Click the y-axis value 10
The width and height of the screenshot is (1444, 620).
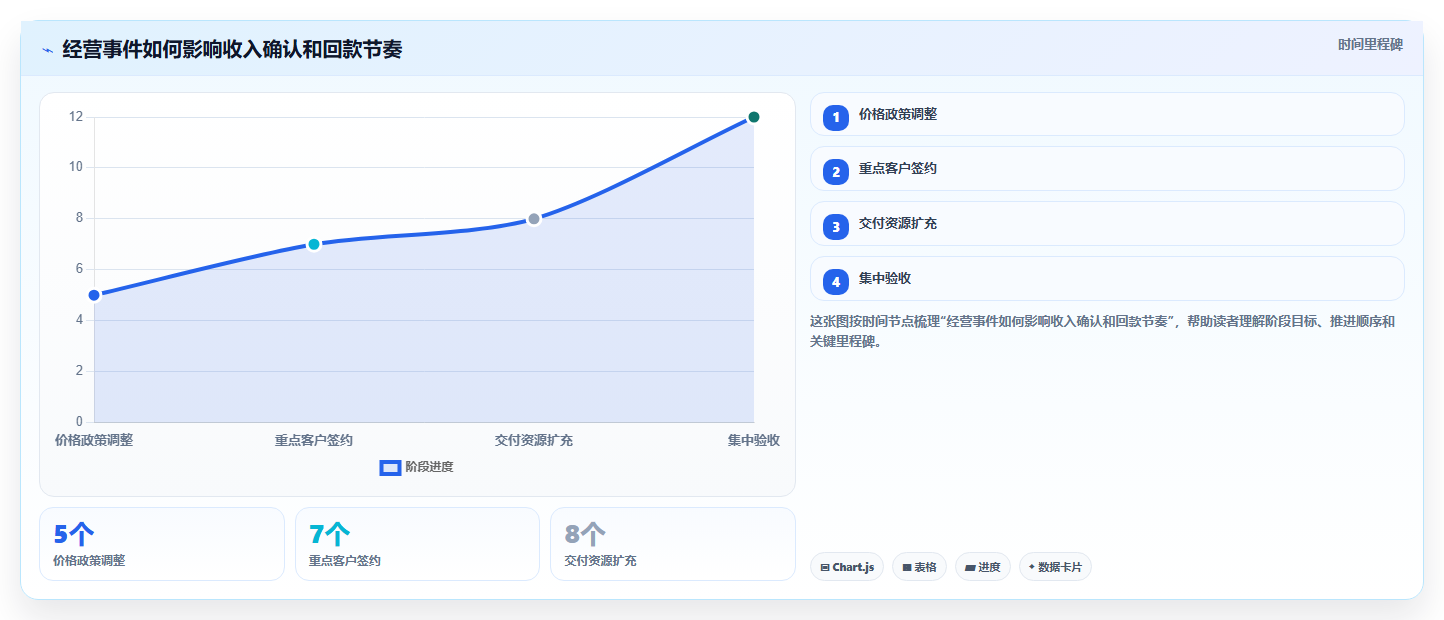pos(76,167)
